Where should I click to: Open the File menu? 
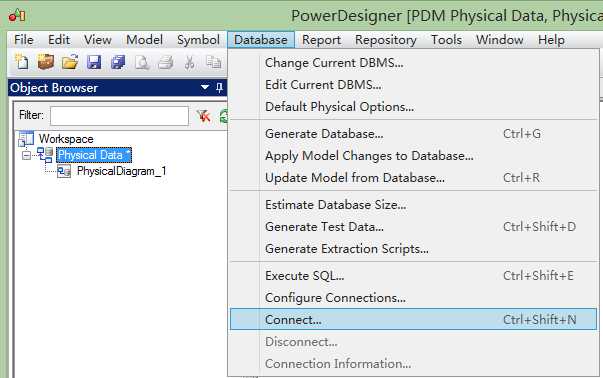pyautogui.click(x=24, y=40)
